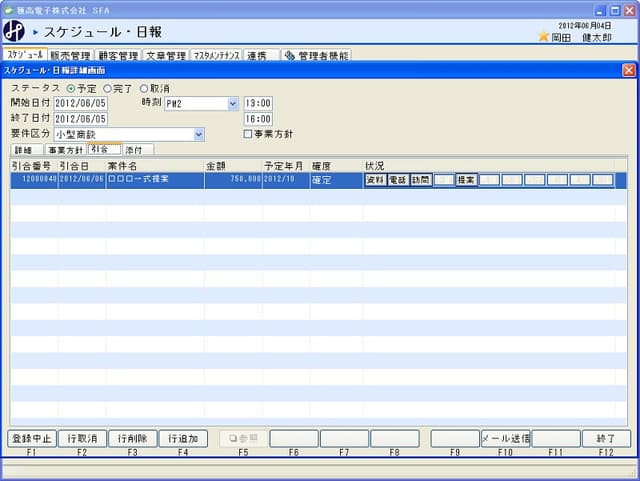640x481 pixels.
Task: Open the 顧客管理 tab
Action: point(118,56)
